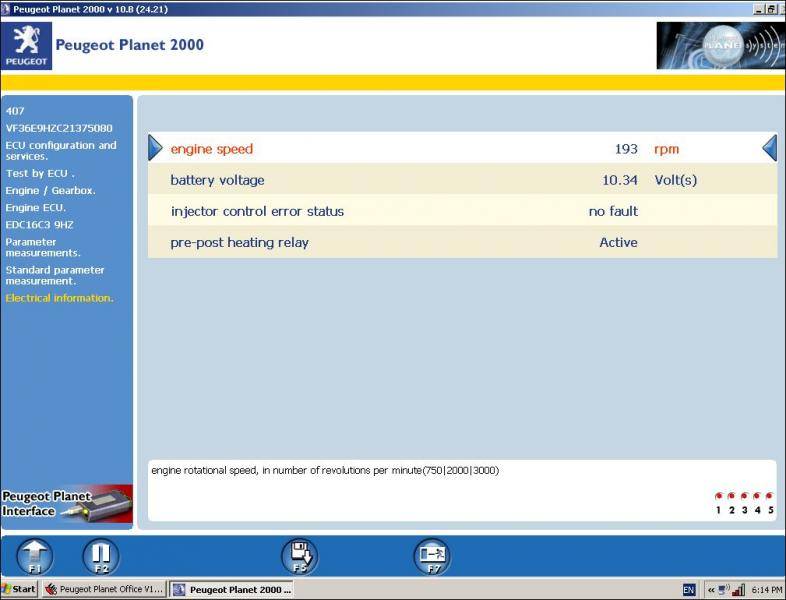The width and height of the screenshot is (786, 600).
Task: Select red indicator dot number 3
Action: 744,496
